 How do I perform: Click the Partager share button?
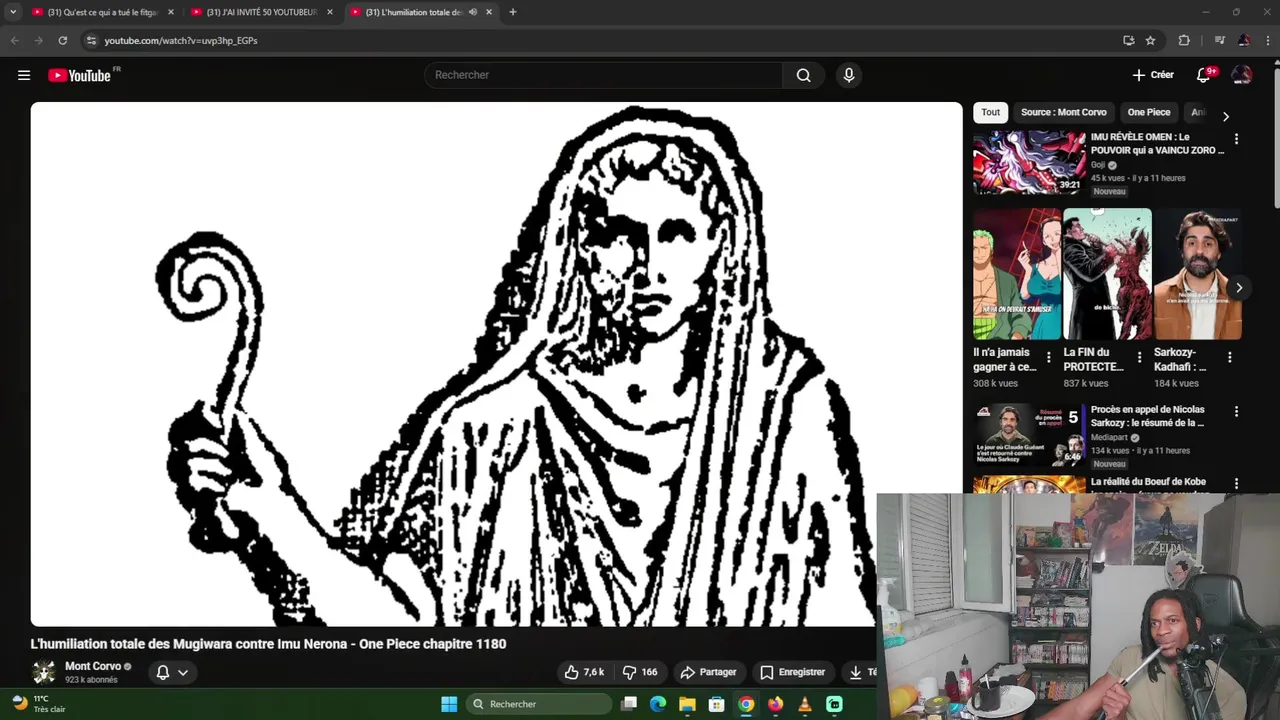click(708, 672)
